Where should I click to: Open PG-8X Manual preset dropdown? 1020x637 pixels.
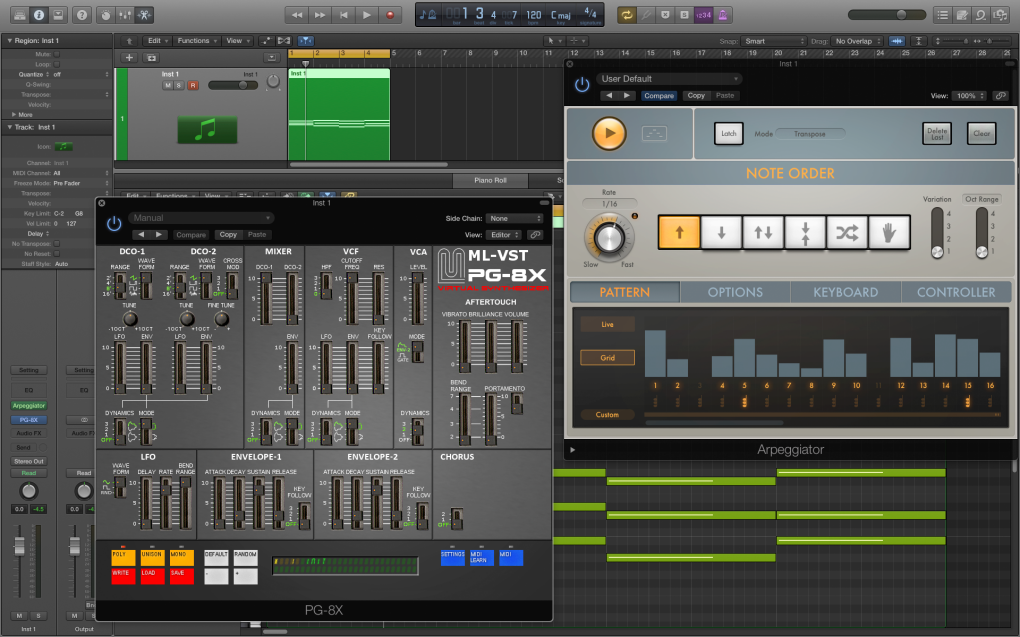coord(201,218)
